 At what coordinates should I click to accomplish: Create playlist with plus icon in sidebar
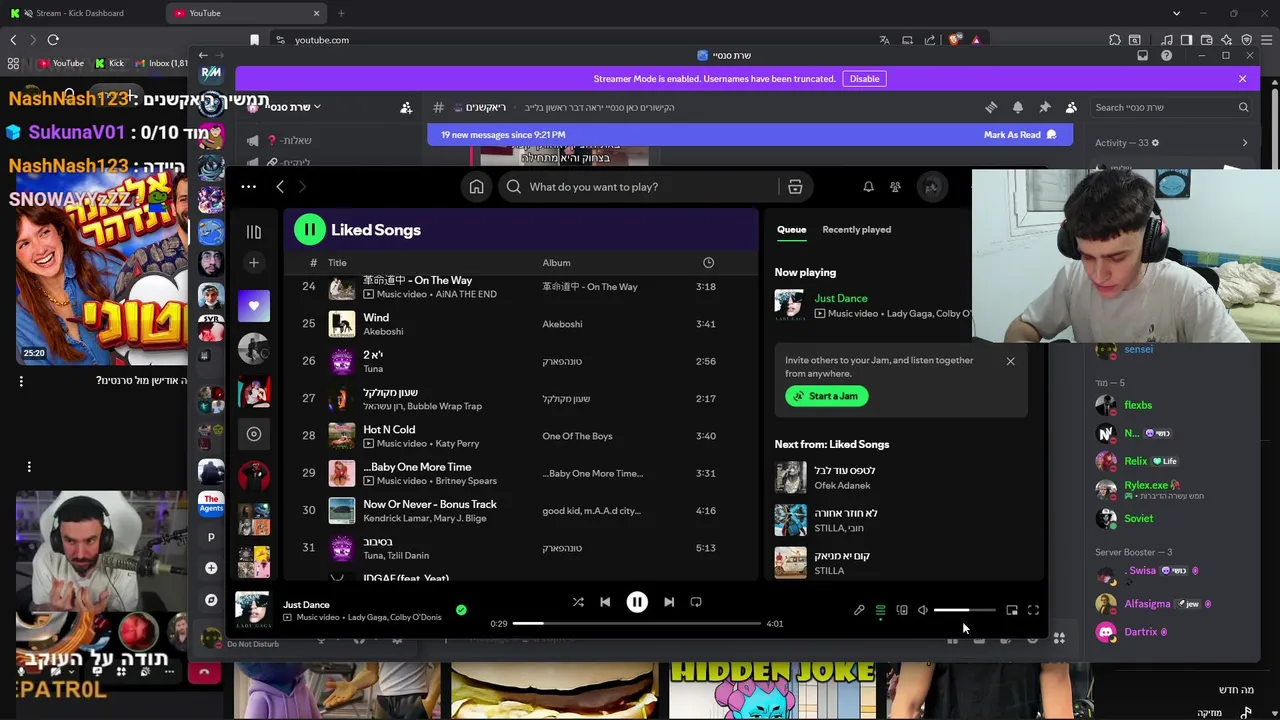coord(254,263)
